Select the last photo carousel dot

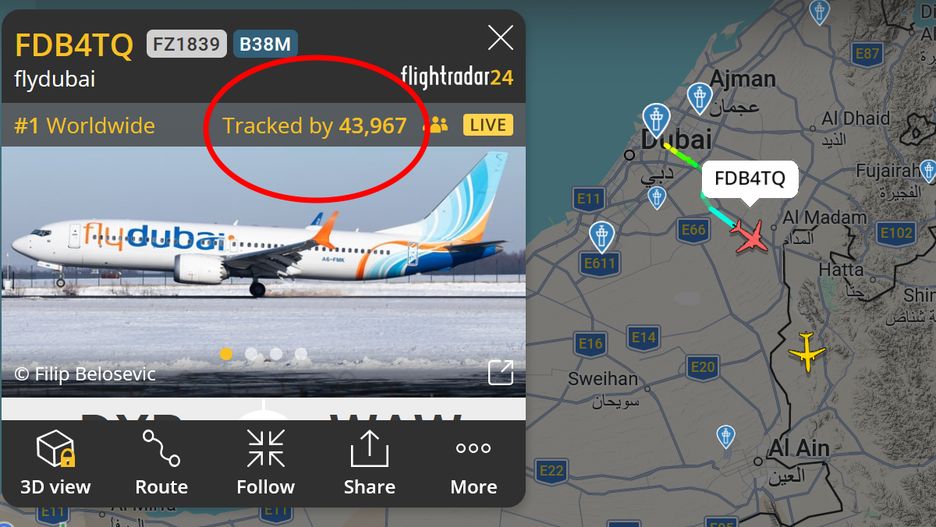click(x=301, y=354)
